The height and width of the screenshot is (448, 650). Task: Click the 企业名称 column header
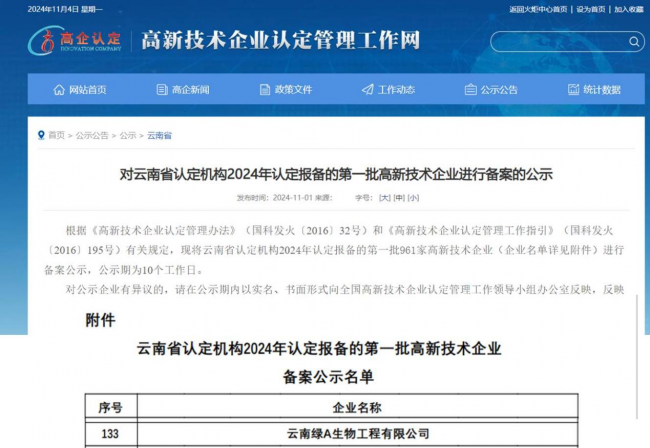357,407
